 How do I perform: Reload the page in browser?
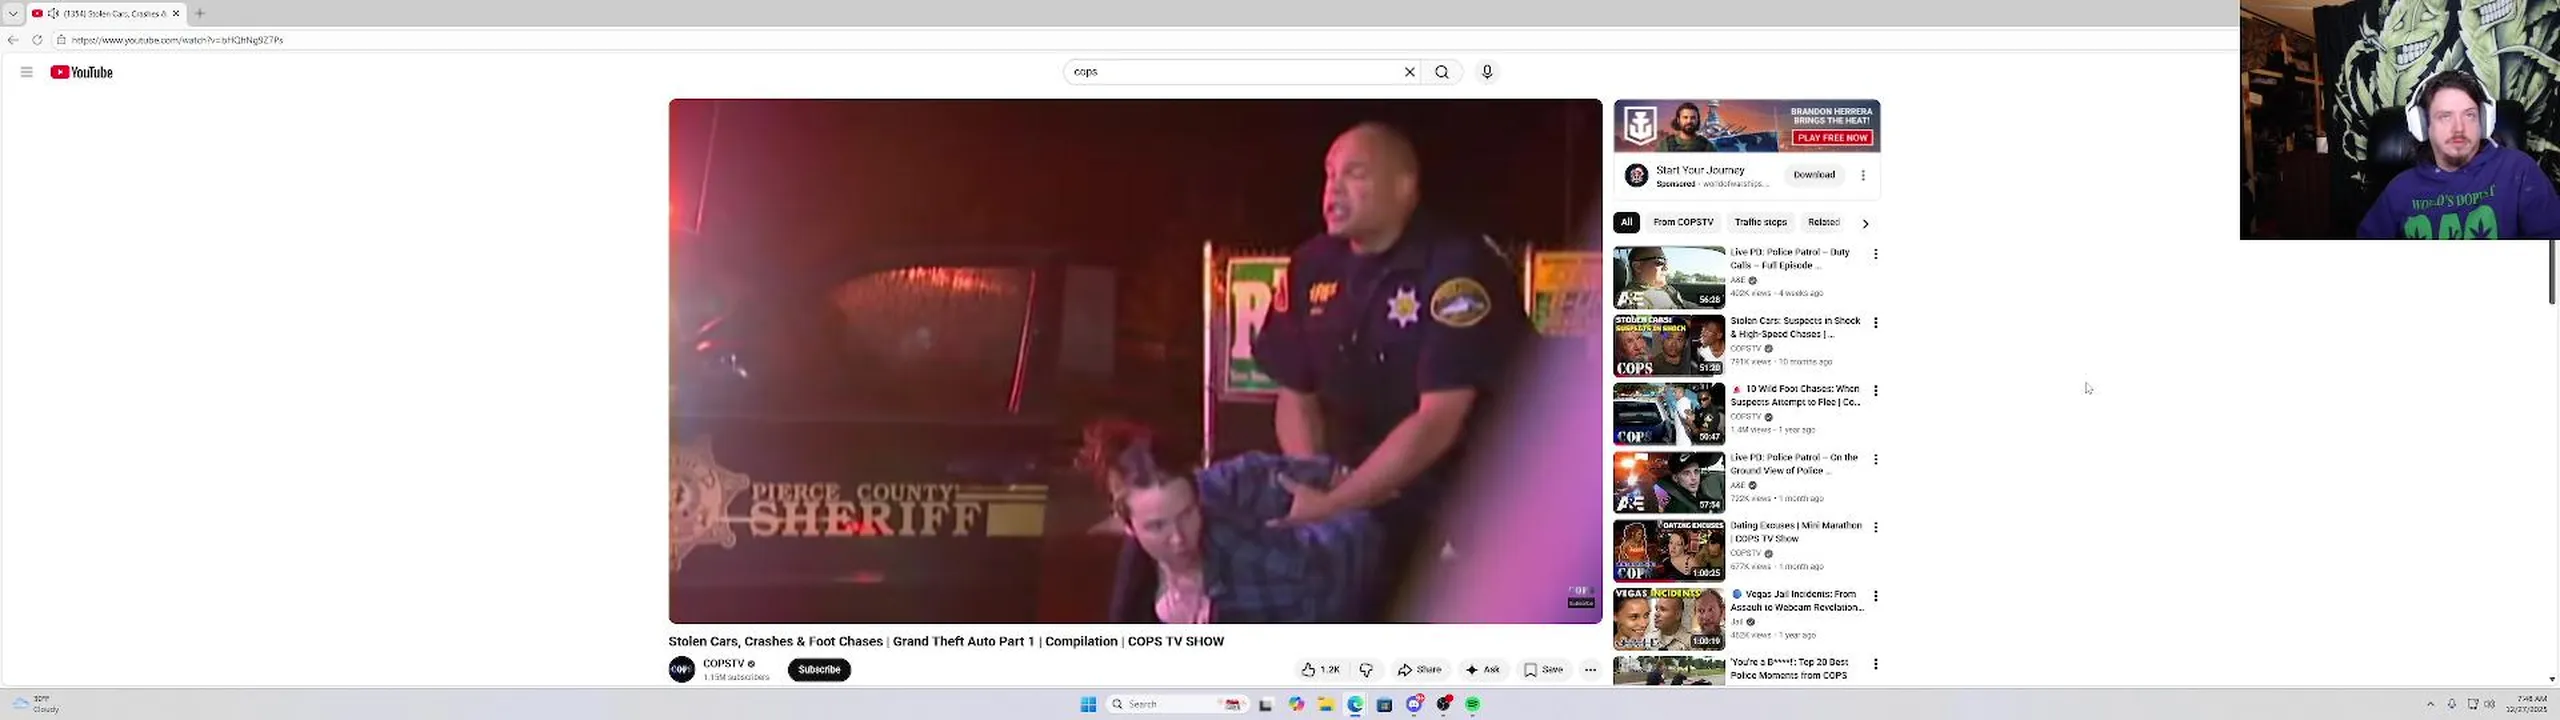click(37, 40)
